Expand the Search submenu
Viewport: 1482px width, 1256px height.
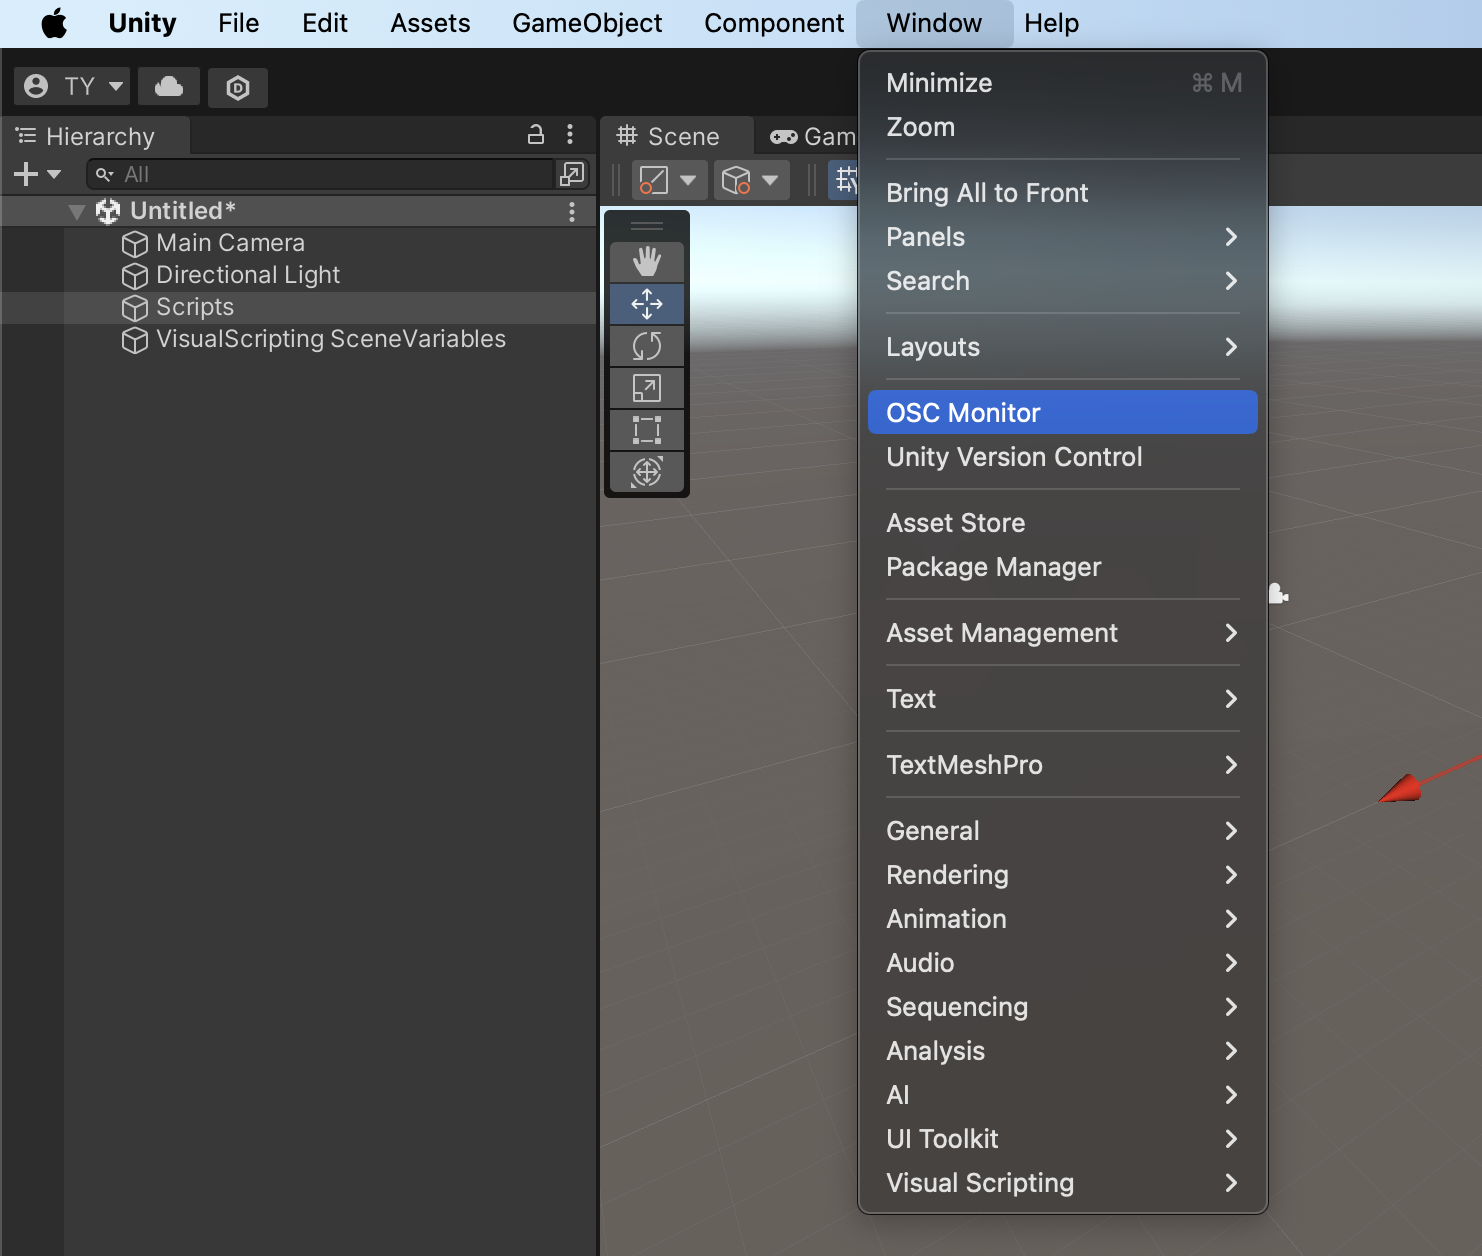(x=1063, y=281)
